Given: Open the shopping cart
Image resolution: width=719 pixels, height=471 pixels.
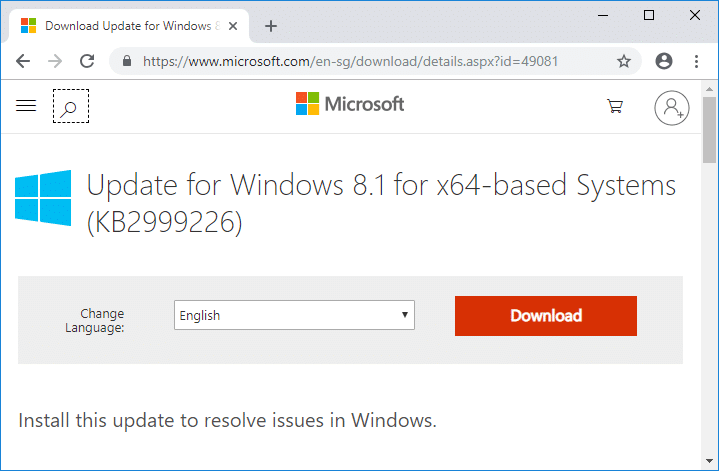Looking at the screenshot, I should (x=615, y=106).
